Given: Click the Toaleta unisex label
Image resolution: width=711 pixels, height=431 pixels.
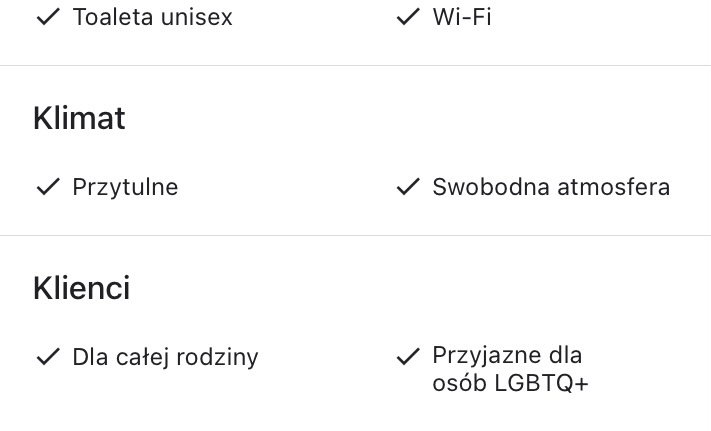Looking at the screenshot, I should 152,17.
